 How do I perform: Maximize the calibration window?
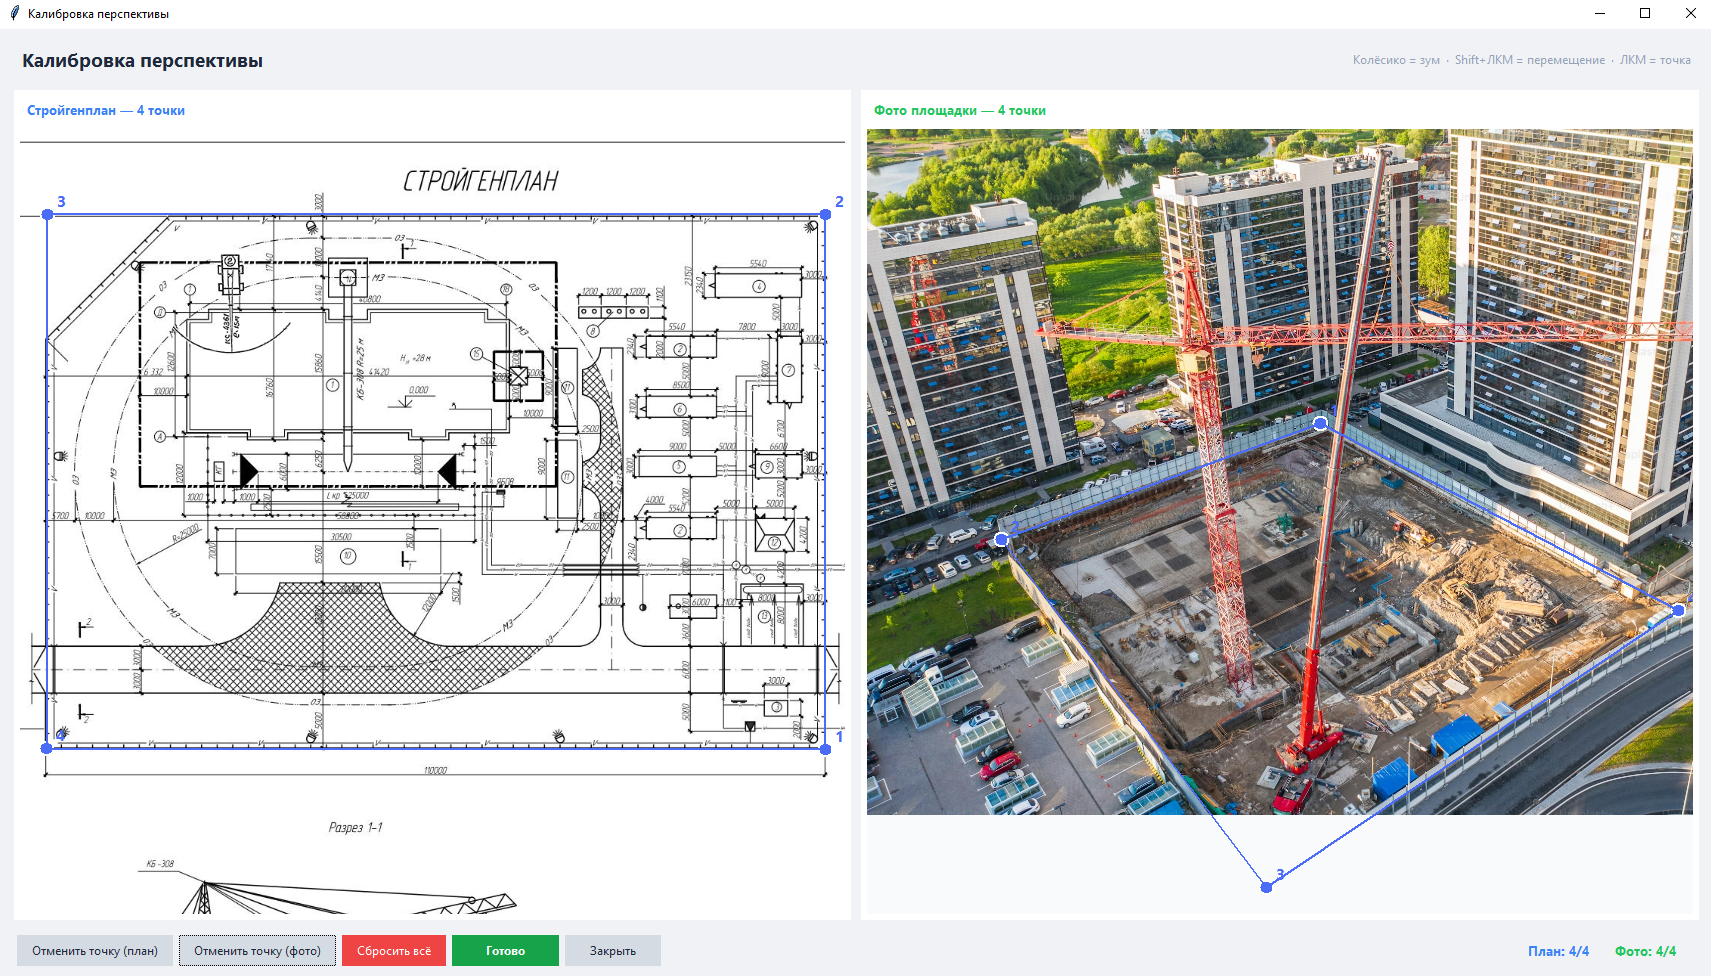point(1645,14)
